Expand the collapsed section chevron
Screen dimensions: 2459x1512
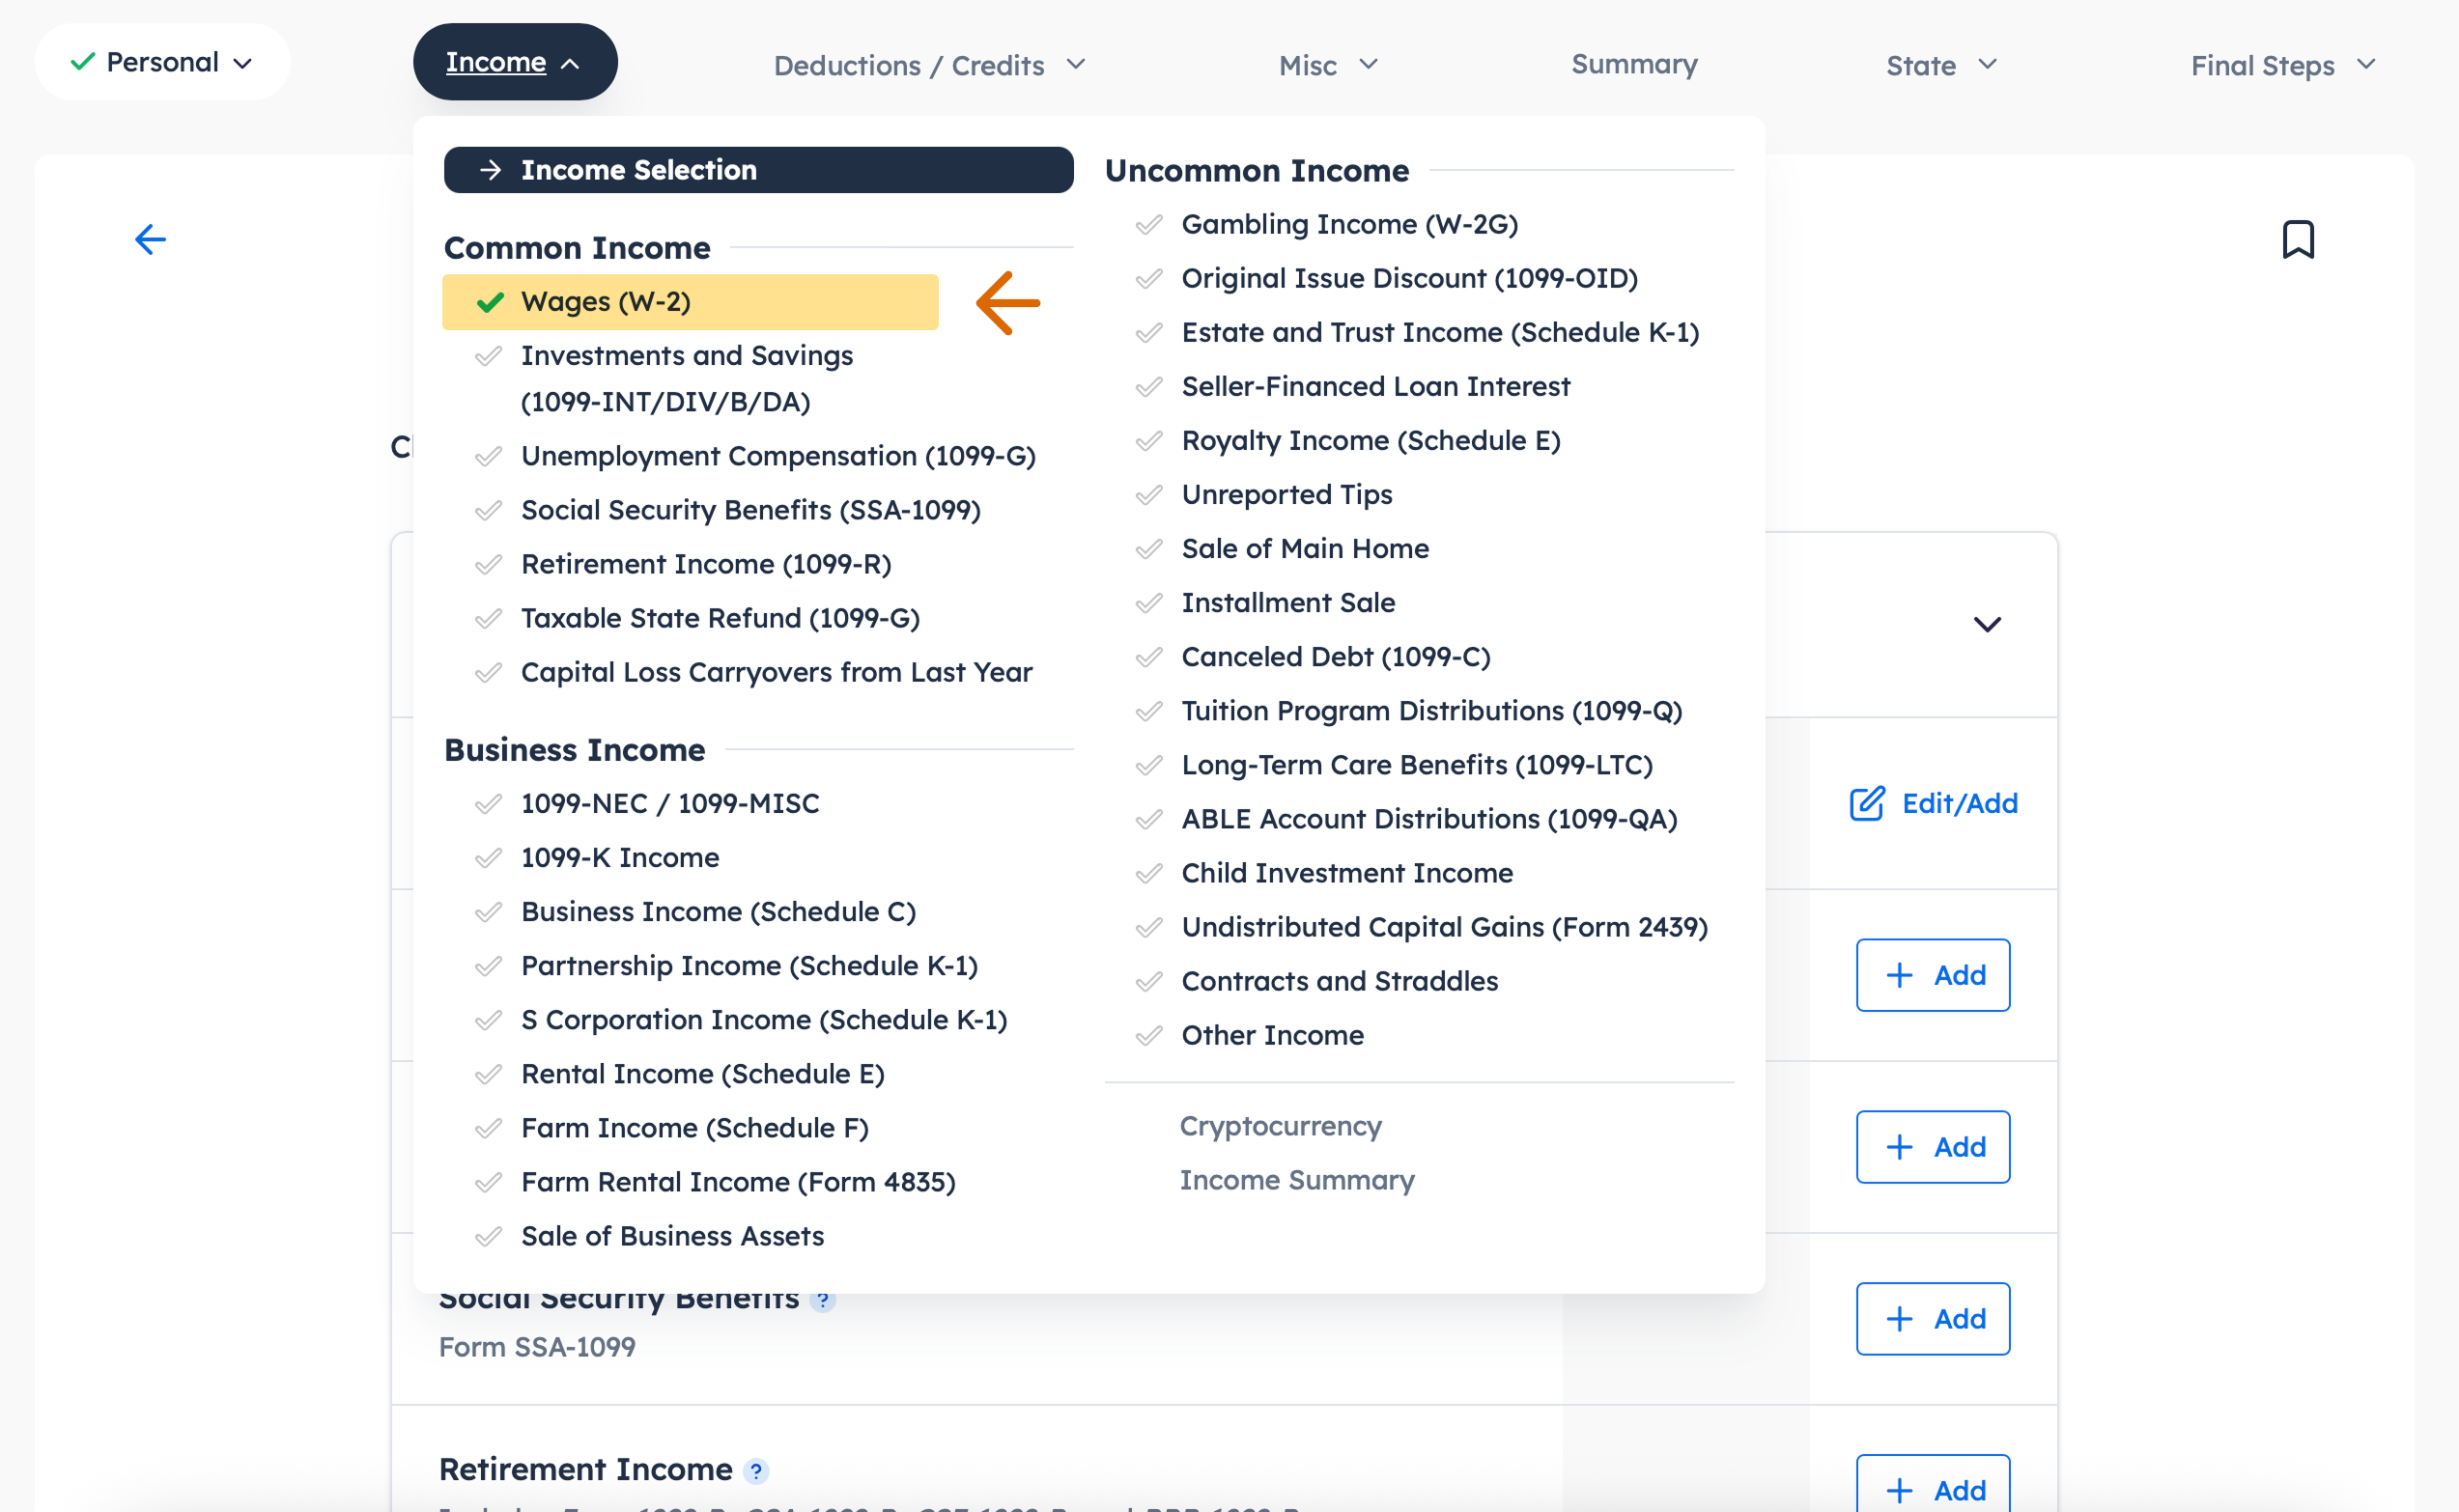[x=1987, y=624]
